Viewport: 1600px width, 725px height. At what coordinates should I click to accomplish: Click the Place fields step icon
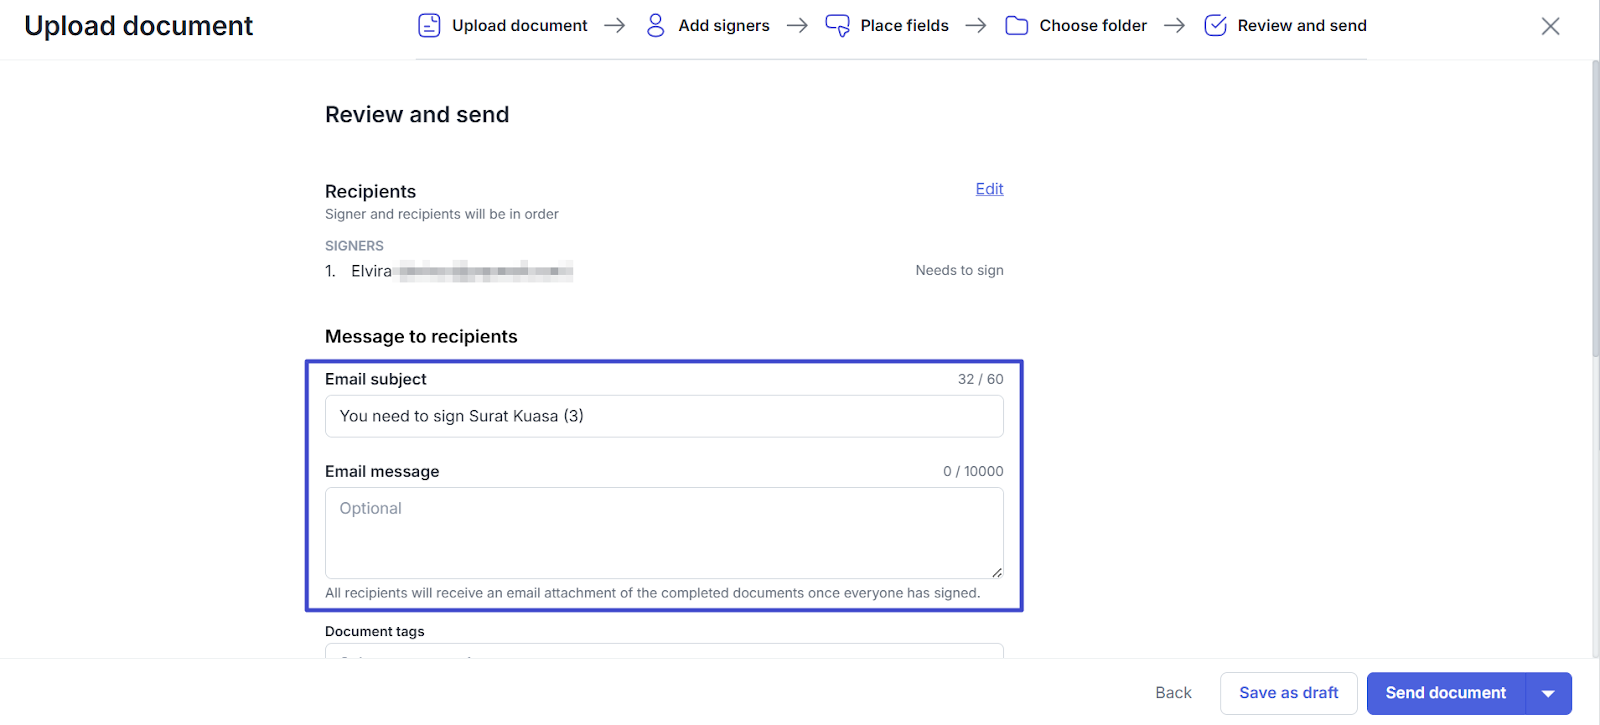tap(837, 26)
